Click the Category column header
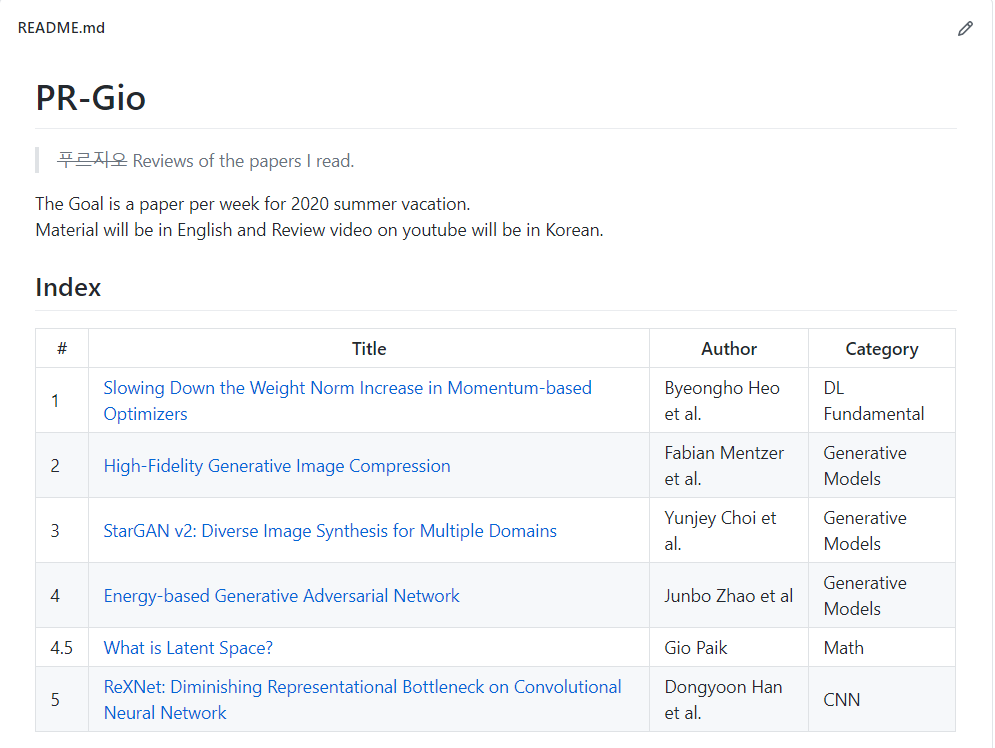This screenshot has height=748, width=995. tap(881, 349)
